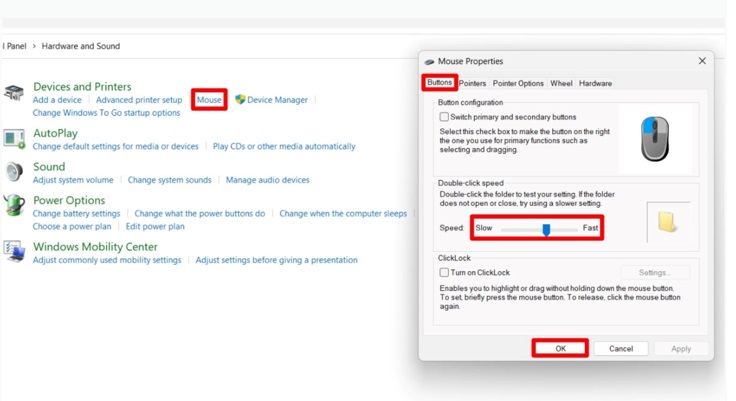Open the Pointer Options tab

[518, 84]
